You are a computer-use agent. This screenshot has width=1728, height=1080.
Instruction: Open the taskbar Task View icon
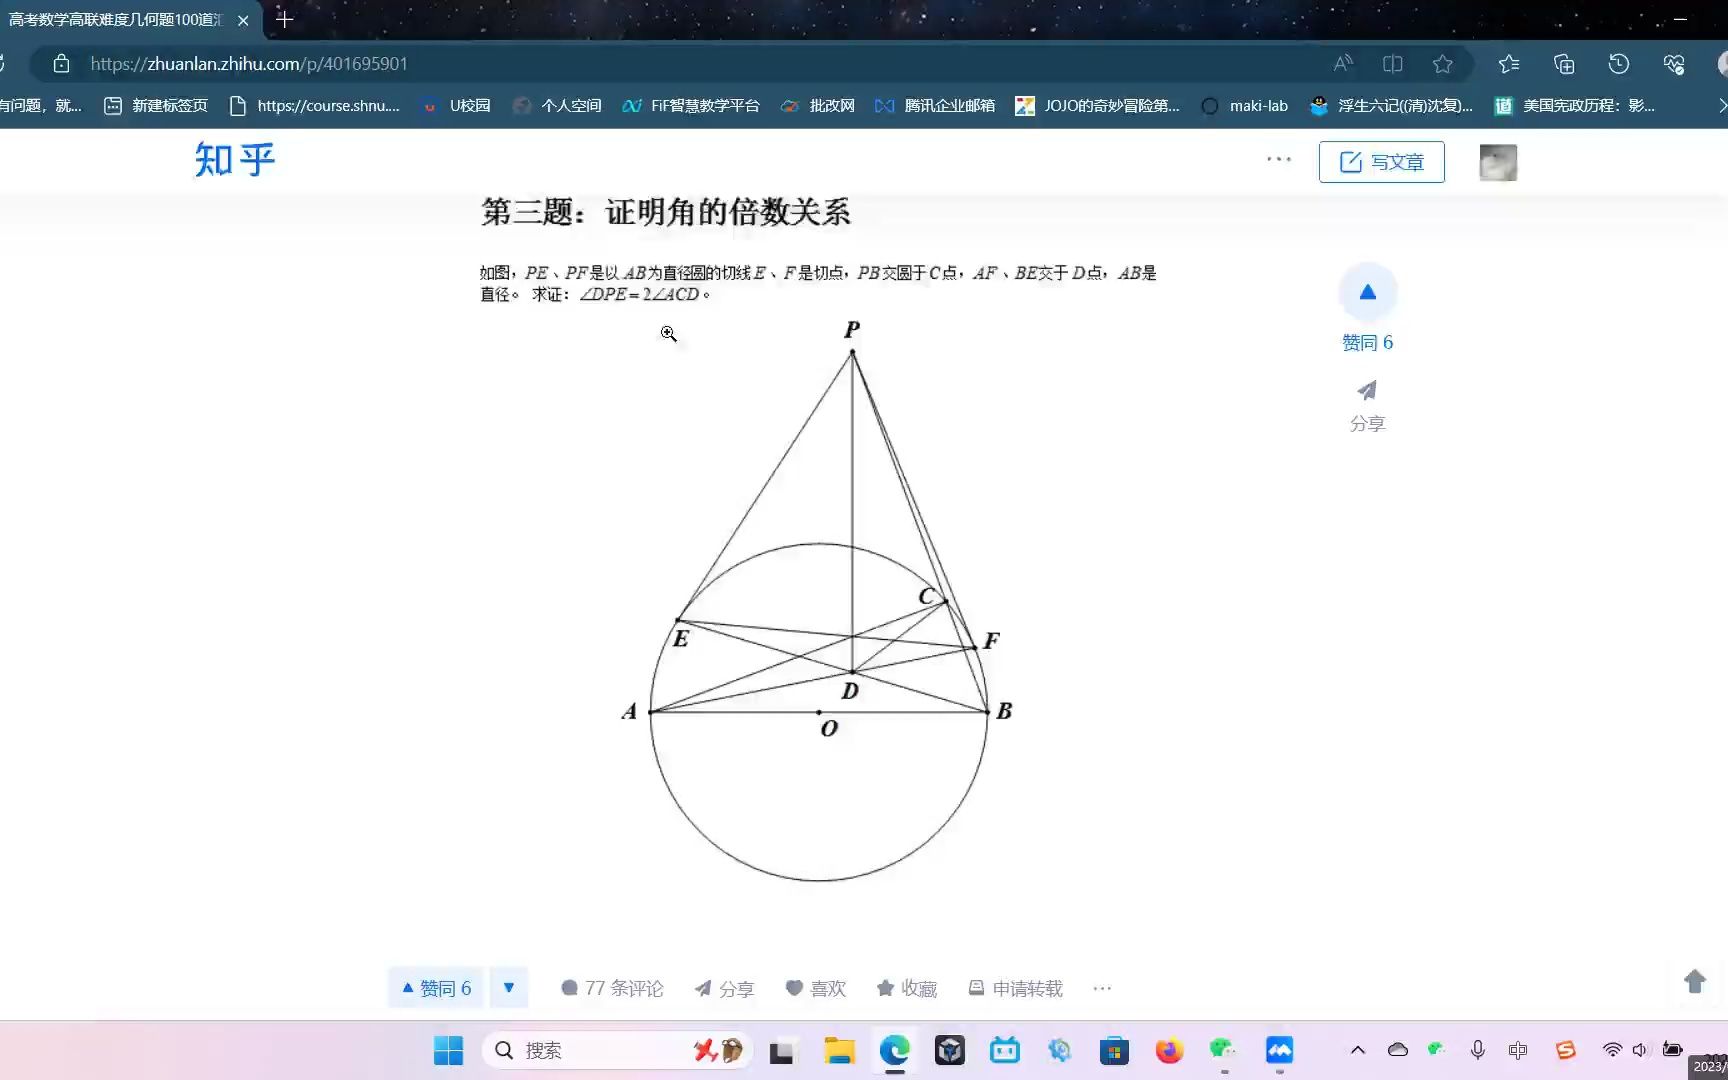pos(781,1051)
